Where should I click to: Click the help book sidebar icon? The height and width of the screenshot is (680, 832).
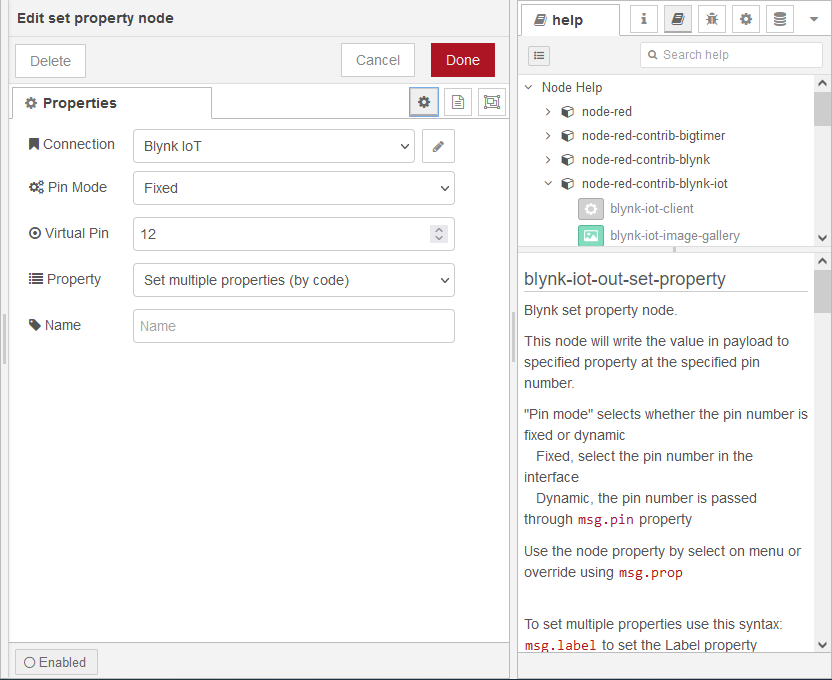(678, 20)
